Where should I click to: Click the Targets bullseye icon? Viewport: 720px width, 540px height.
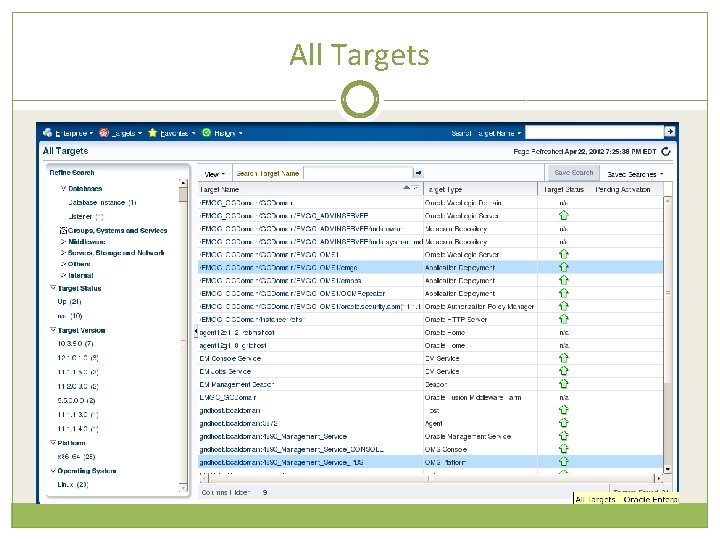[105, 133]
